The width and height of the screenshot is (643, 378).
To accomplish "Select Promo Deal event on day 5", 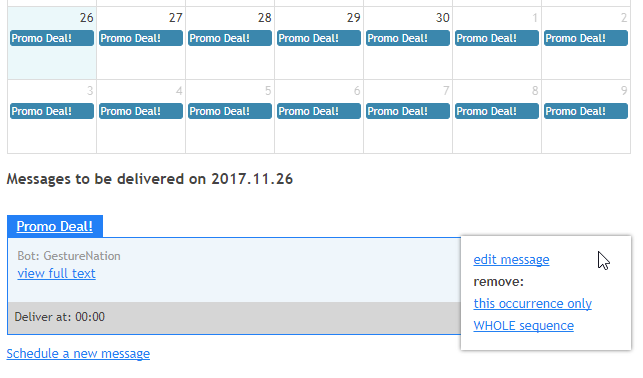I will click(230, 111).
